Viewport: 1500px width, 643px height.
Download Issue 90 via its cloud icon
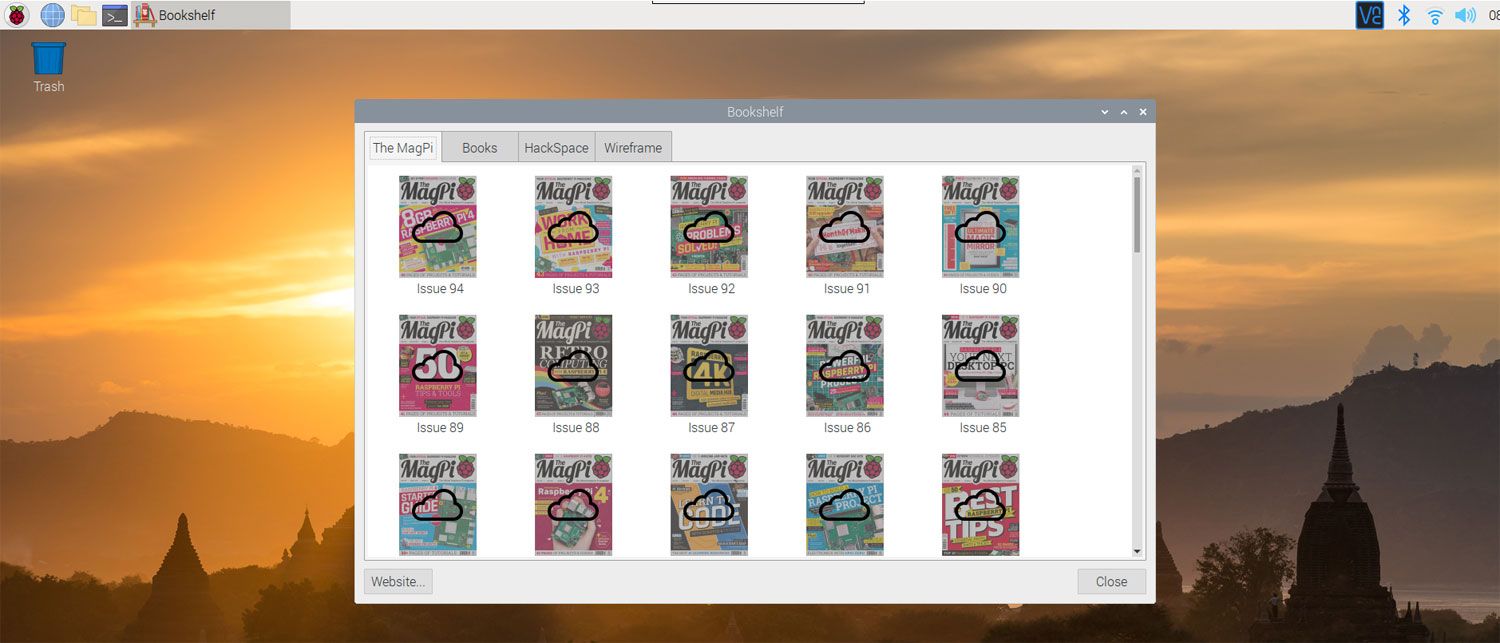pos(980,227)
